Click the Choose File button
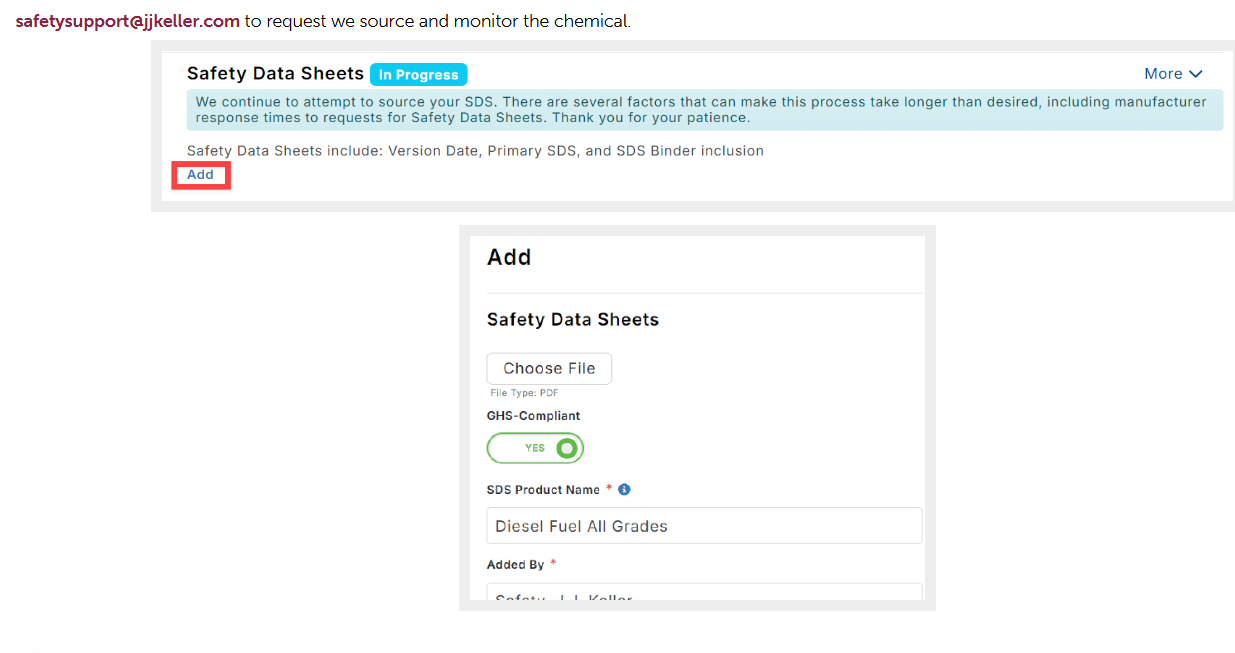The height and width of the screenshot is (653, 1235). click(549, 368)
